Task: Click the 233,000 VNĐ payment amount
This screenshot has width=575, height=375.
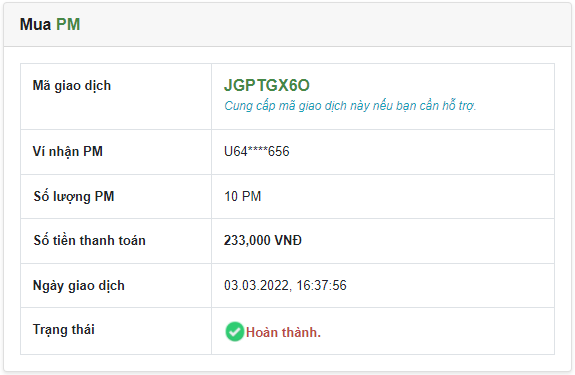Action: (x=263, y=240)
